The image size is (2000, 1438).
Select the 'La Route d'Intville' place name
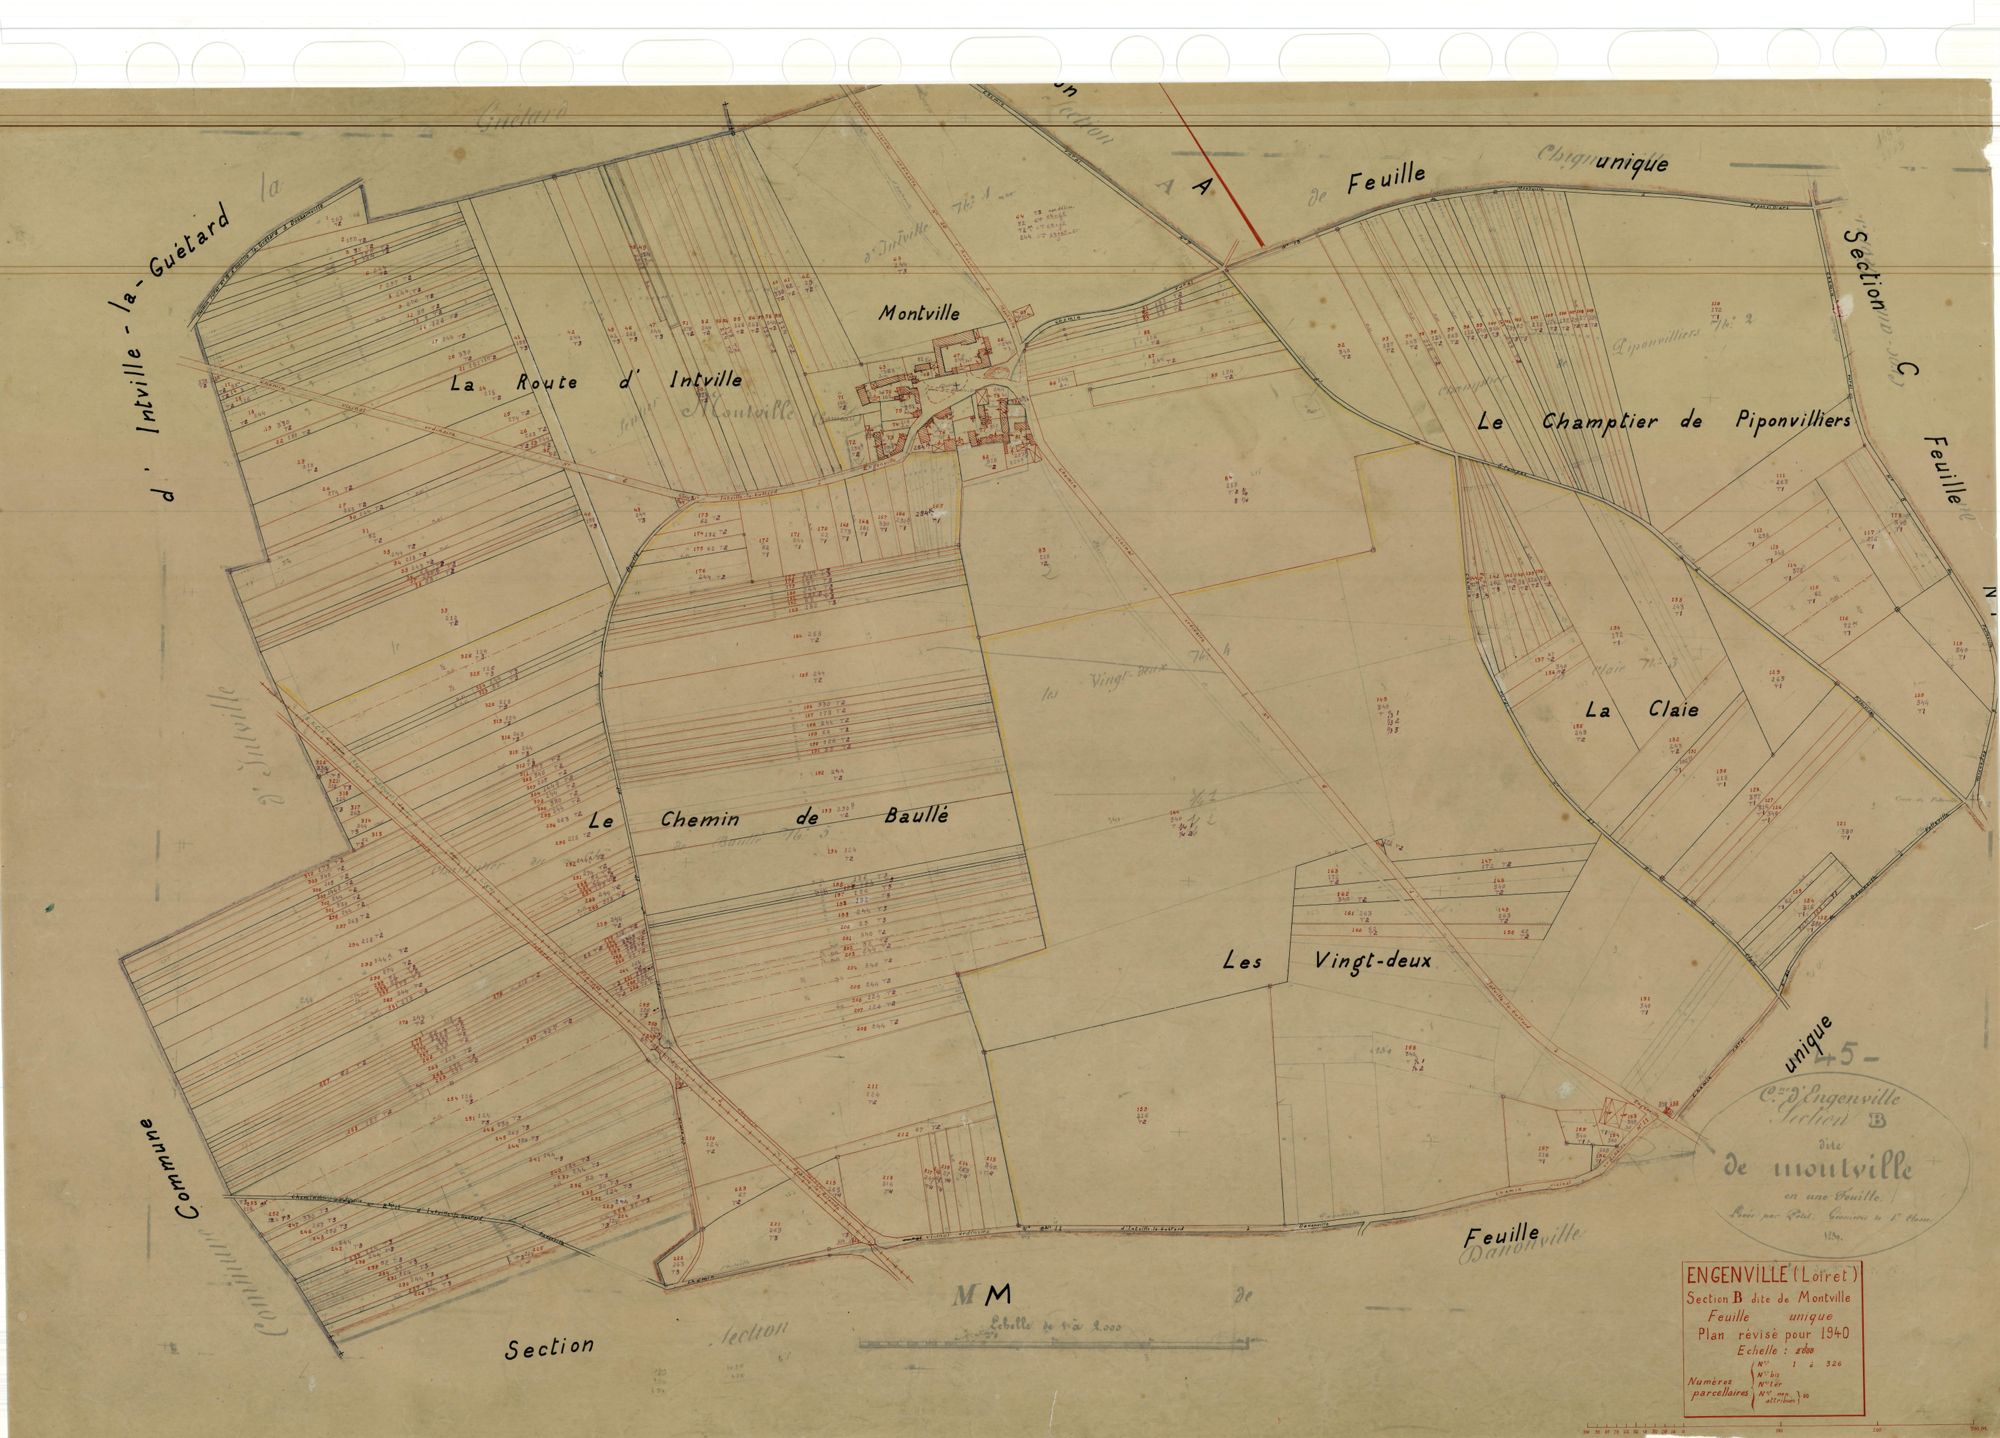click(596, 381)
